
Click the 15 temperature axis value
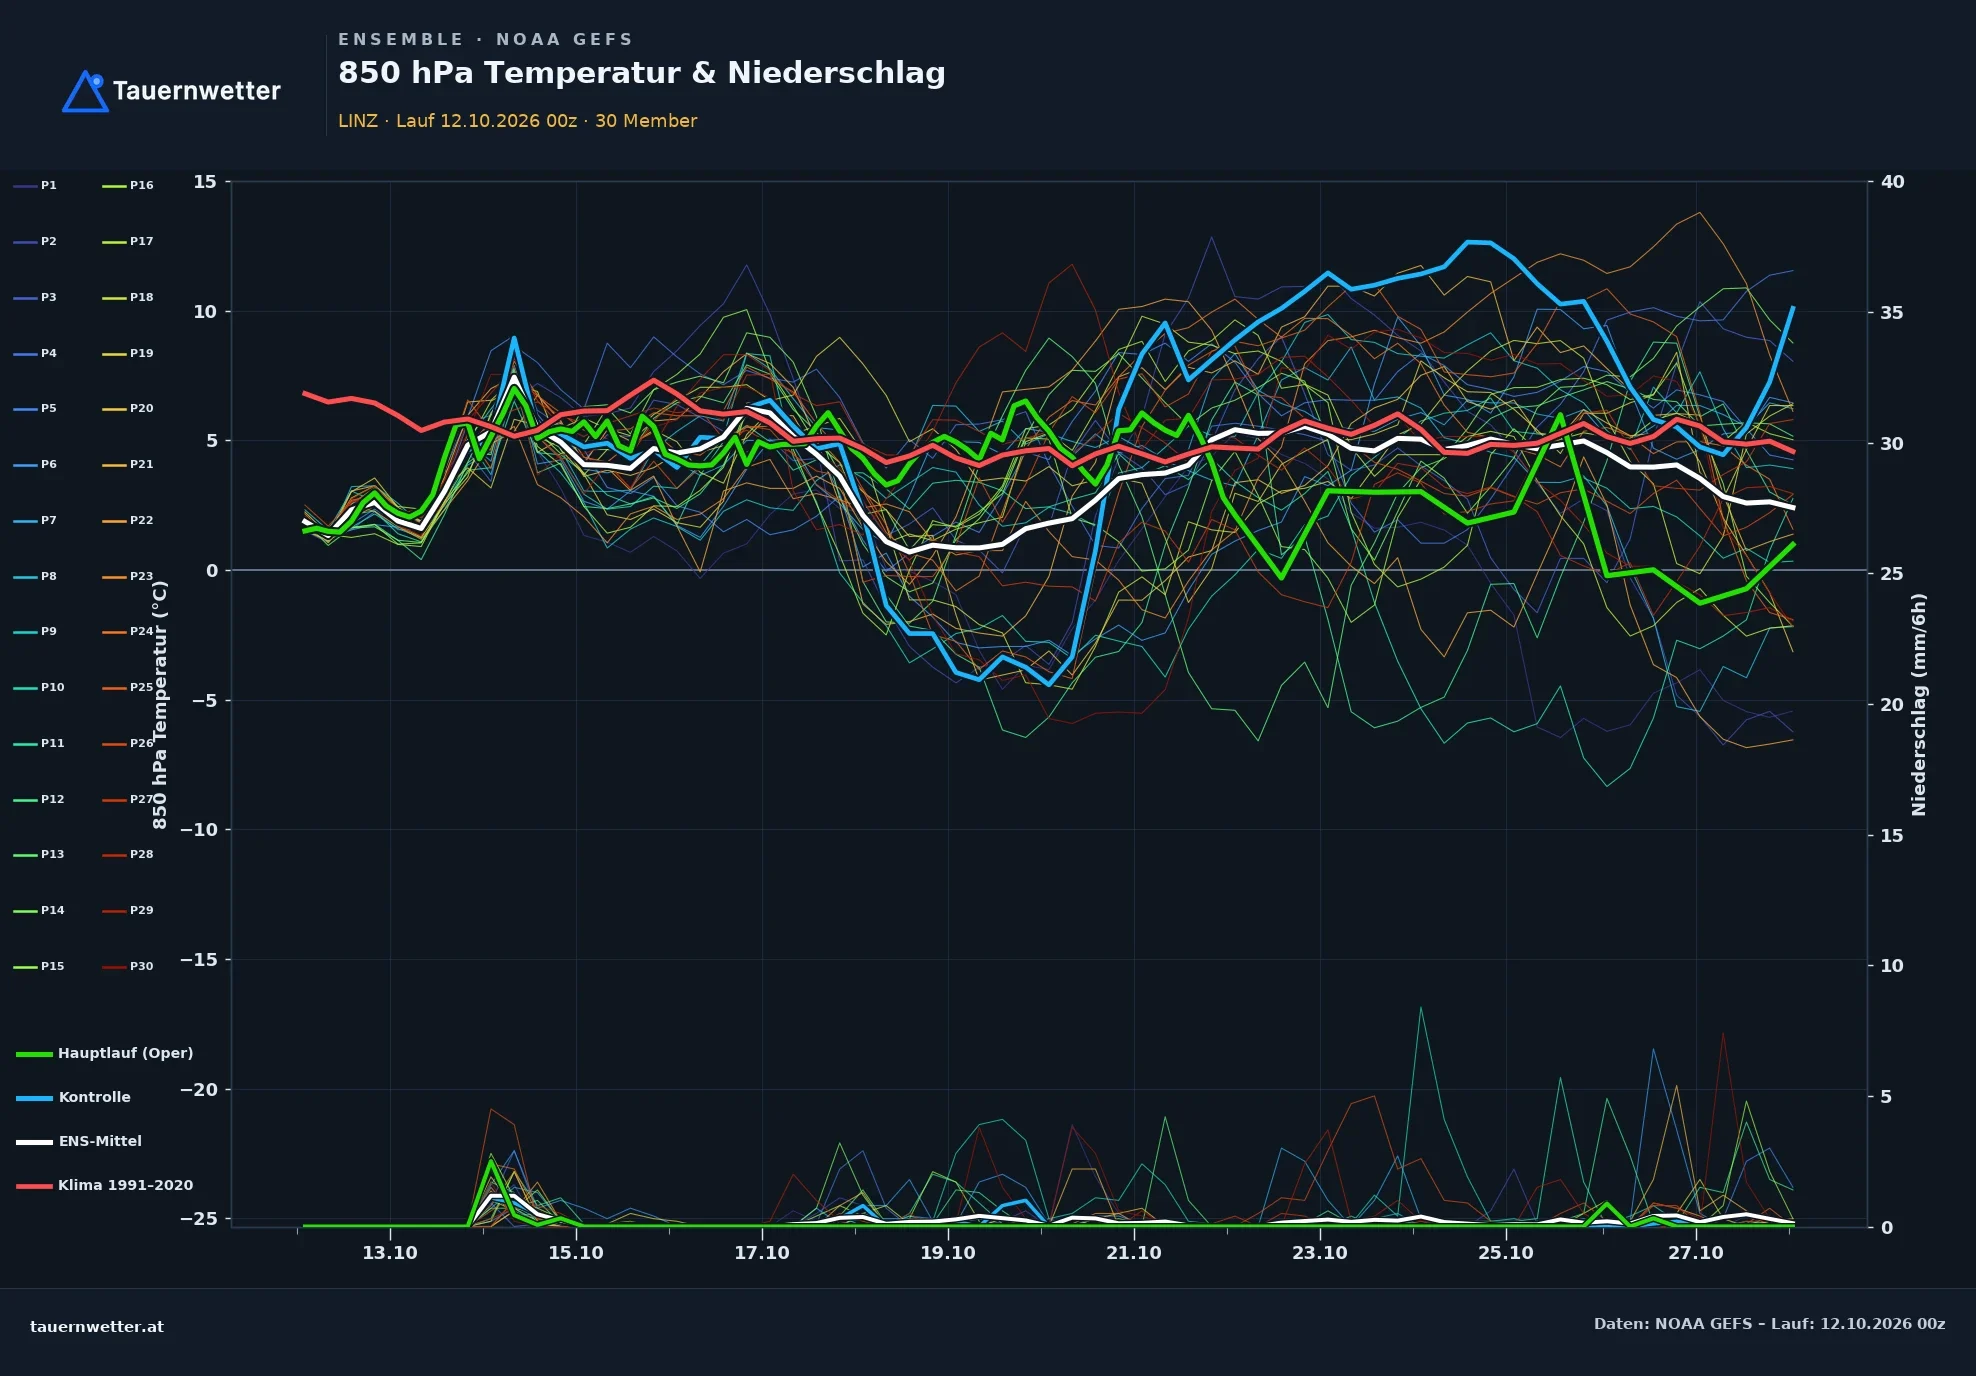click(205, 182)
